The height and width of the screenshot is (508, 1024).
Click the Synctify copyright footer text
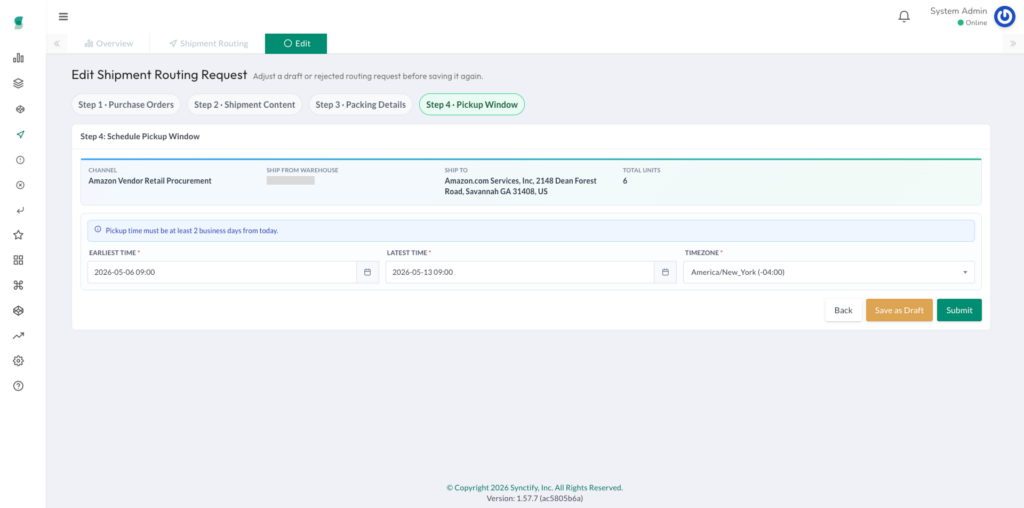[535, 488]
